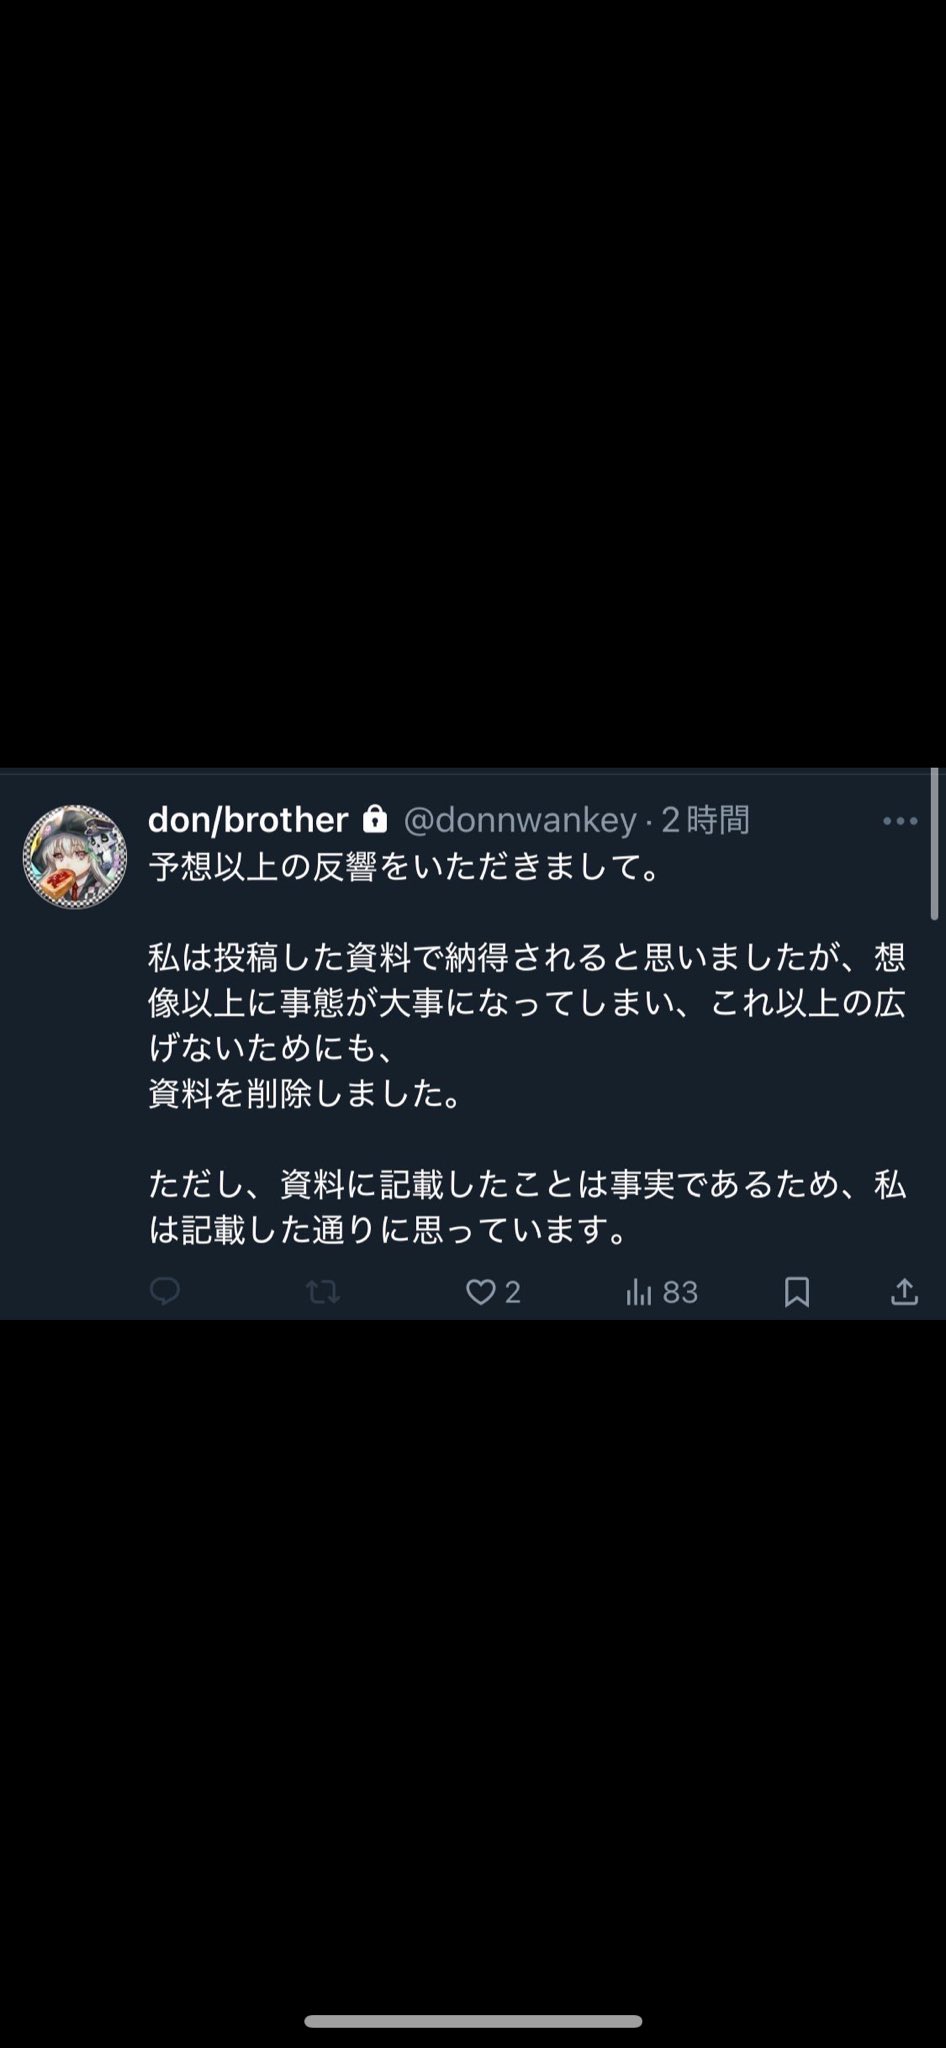Tap the reply speech bubble icon
946x2048 pixels.
165,1292
